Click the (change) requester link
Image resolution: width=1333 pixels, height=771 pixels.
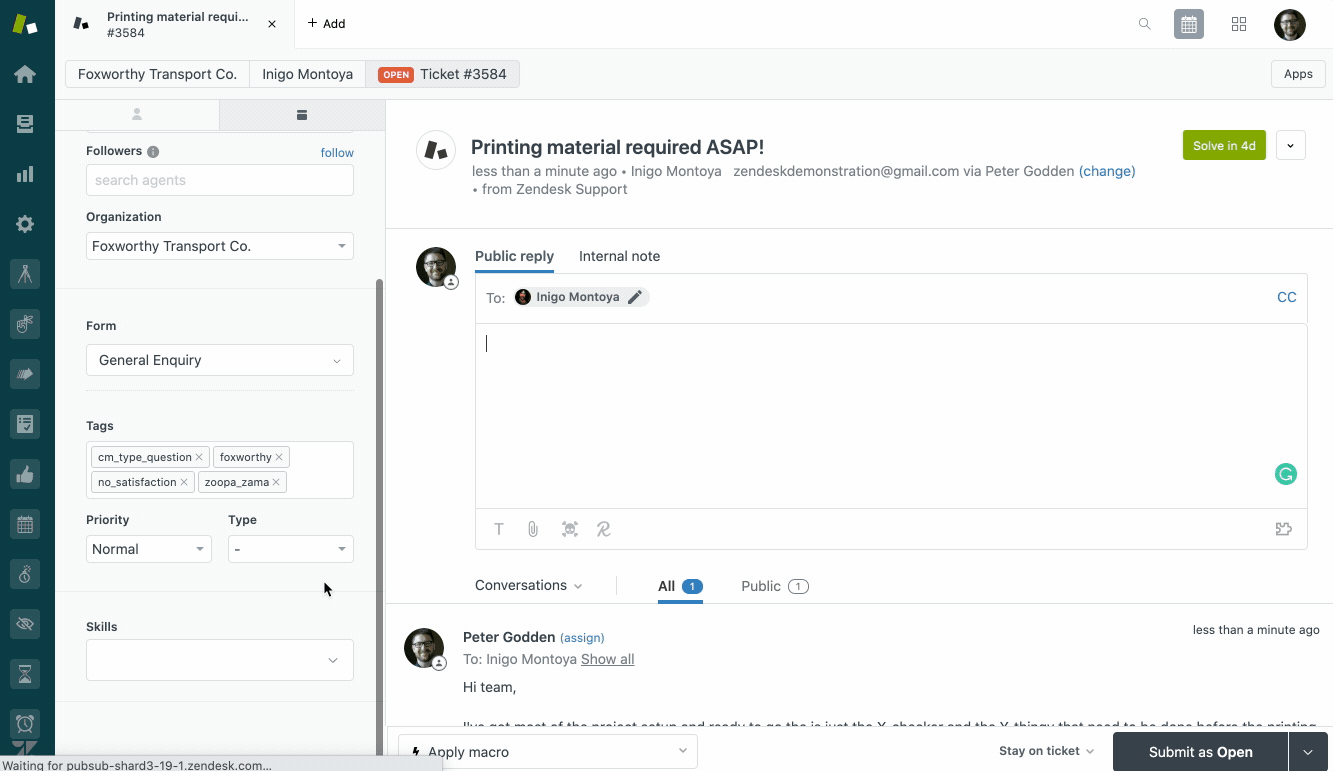click(1107, 171)
